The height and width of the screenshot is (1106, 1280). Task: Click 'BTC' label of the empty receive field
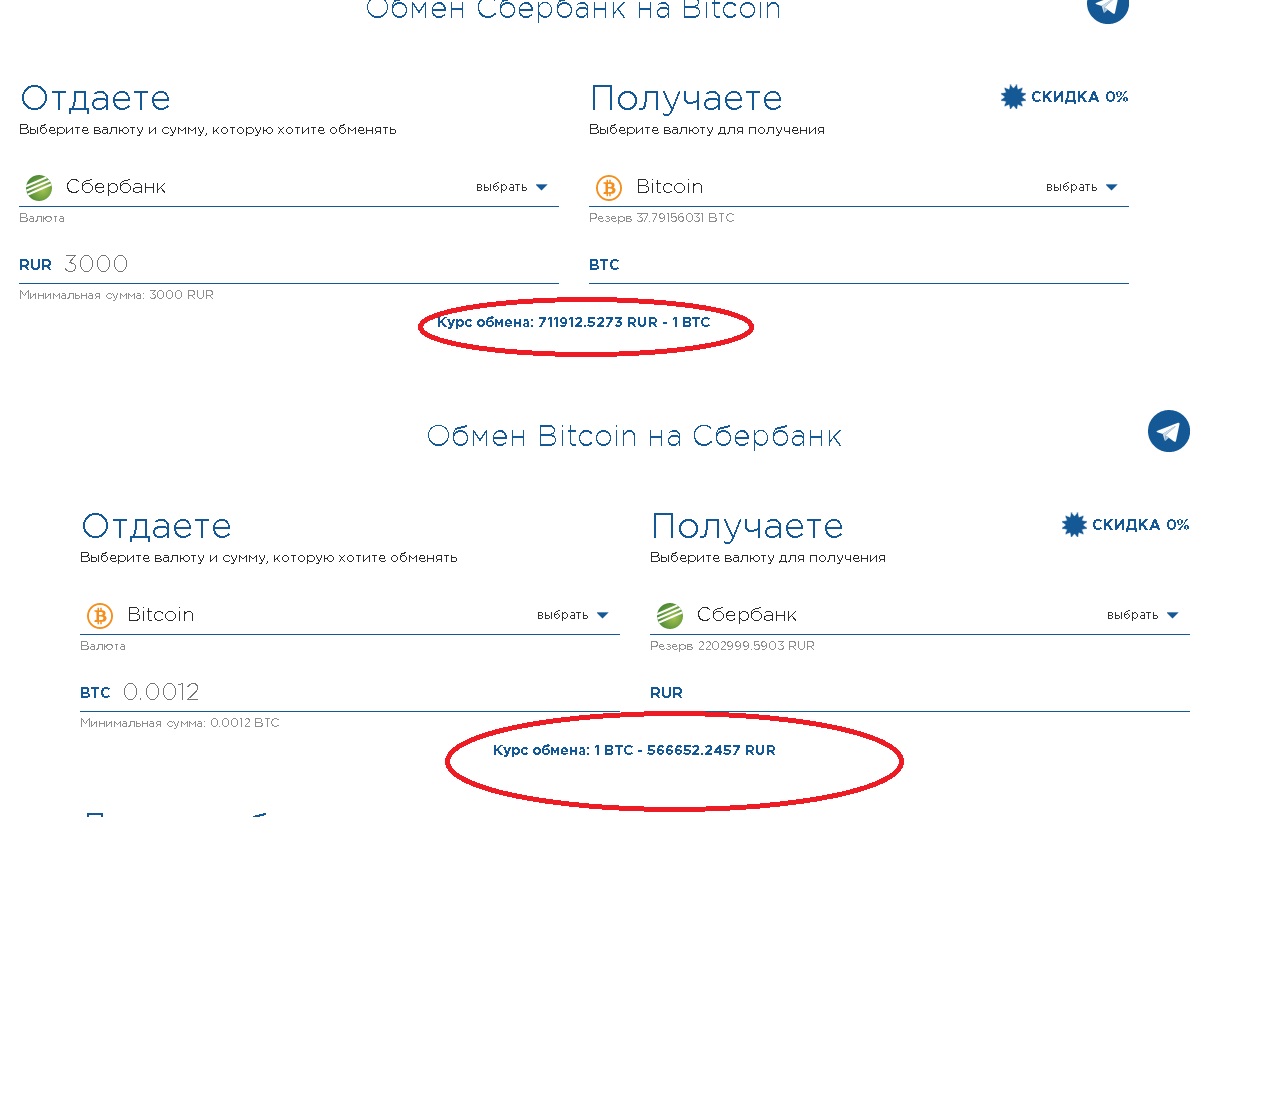[x=604, y=265]
